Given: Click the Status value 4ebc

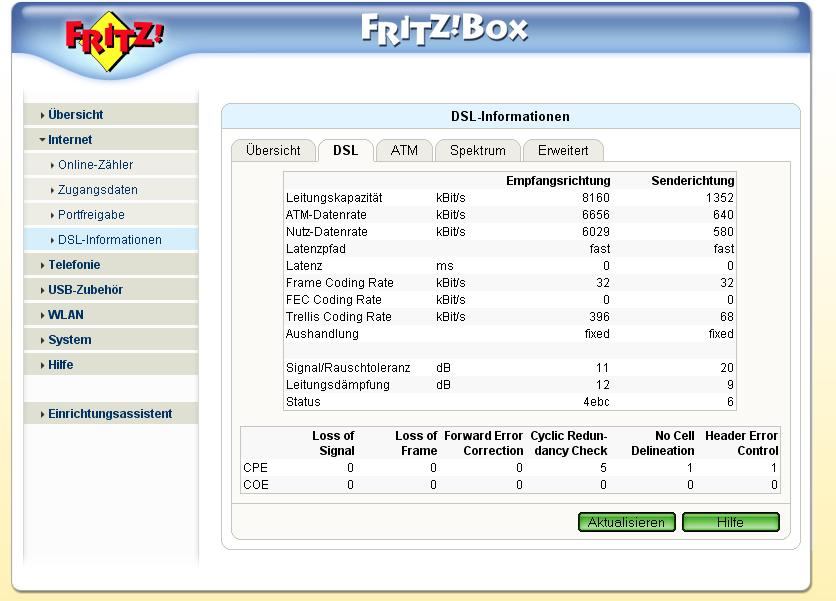Looking at the screenshot, I should (596, 402).
